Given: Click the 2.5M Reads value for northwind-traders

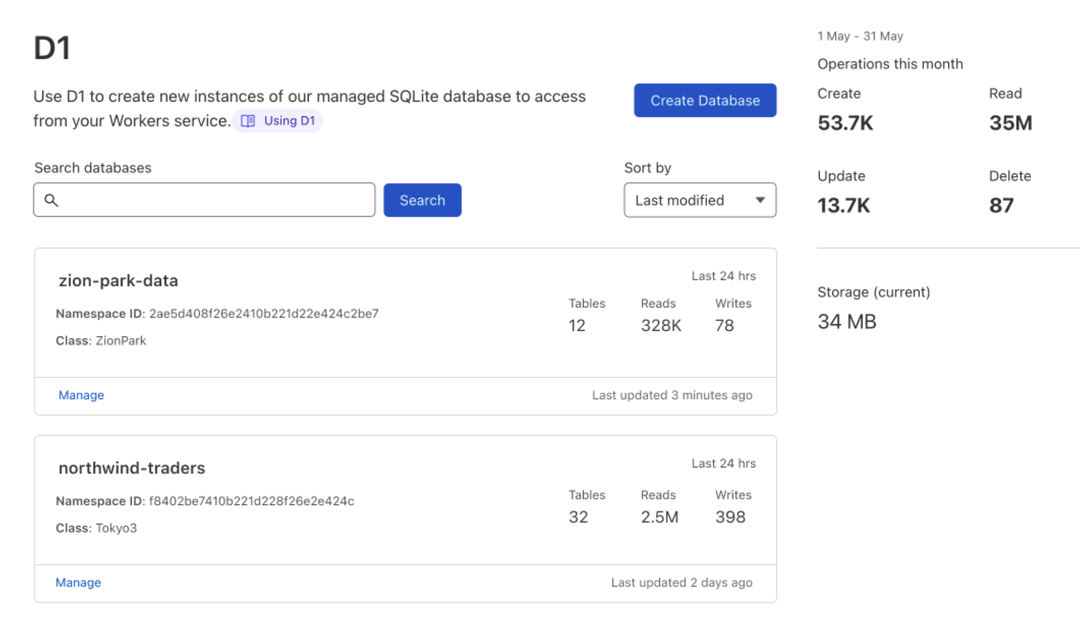Looking at the screenshot, I should pos(659,517).
